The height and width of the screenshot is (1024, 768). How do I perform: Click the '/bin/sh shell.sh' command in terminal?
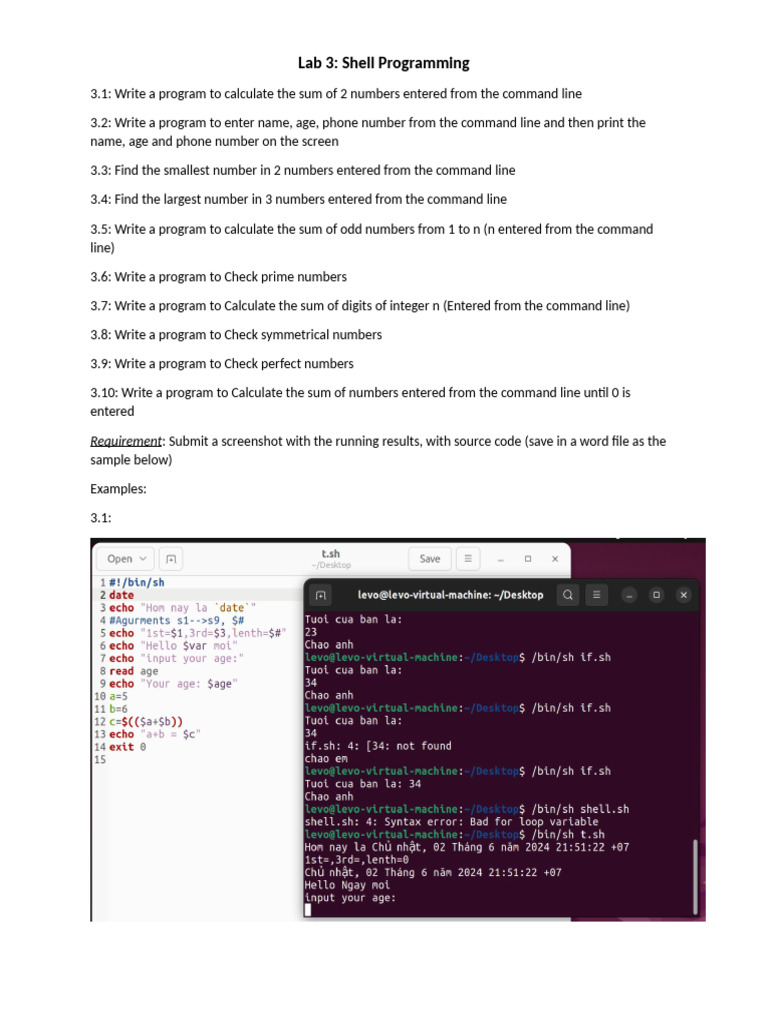coord(581,809)
